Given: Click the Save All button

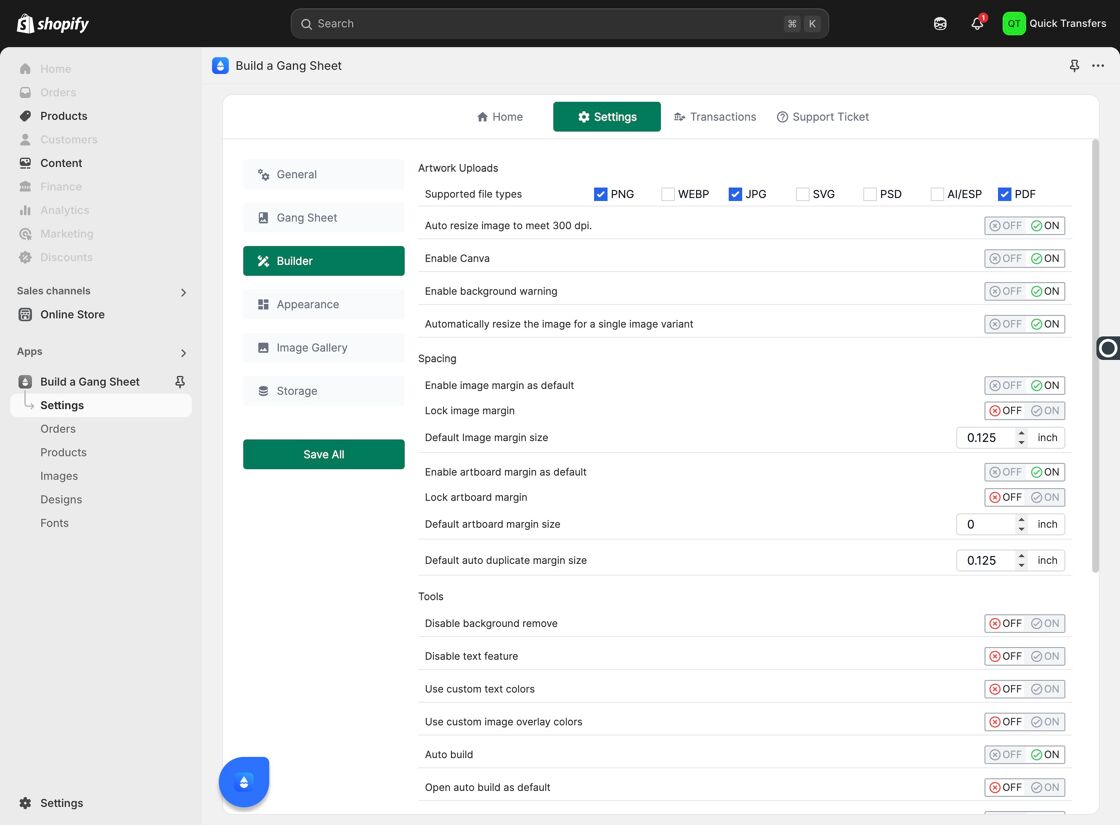Looking at the screenshot, I should point(324,454).
